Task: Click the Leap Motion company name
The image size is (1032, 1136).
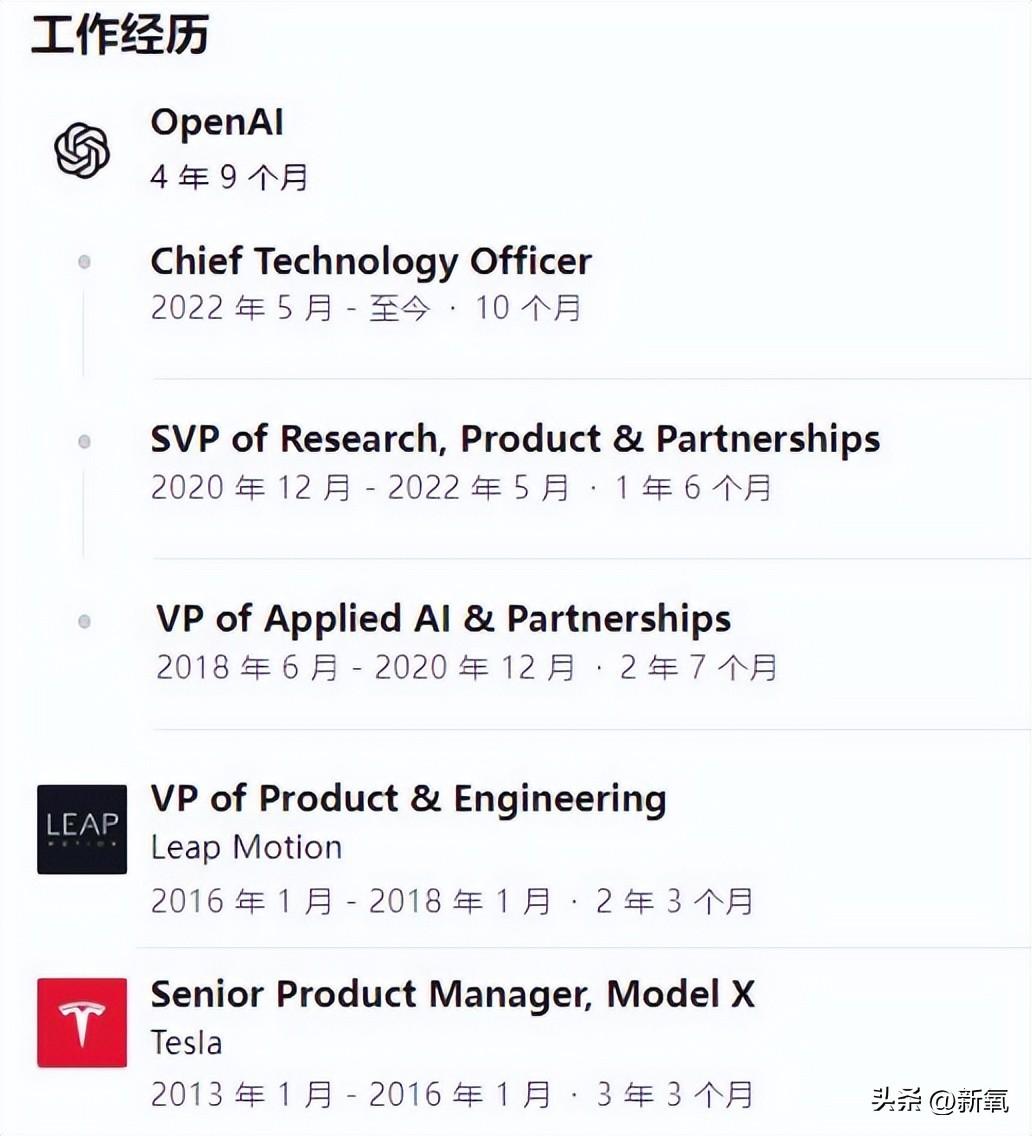Action: click(x=246, y=848)
